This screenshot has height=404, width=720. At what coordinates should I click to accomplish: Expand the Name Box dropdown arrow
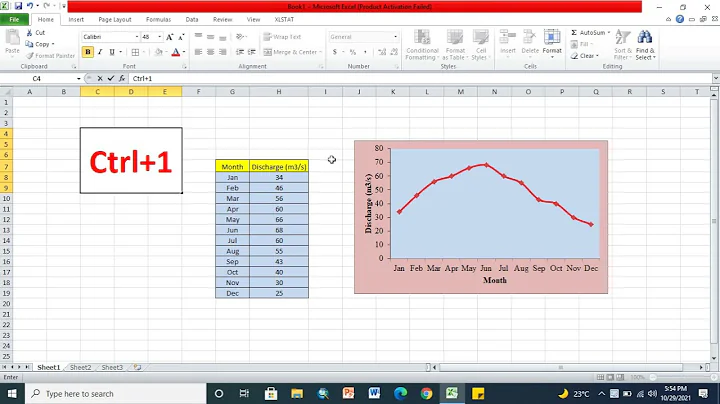click(x=79, y=79)
